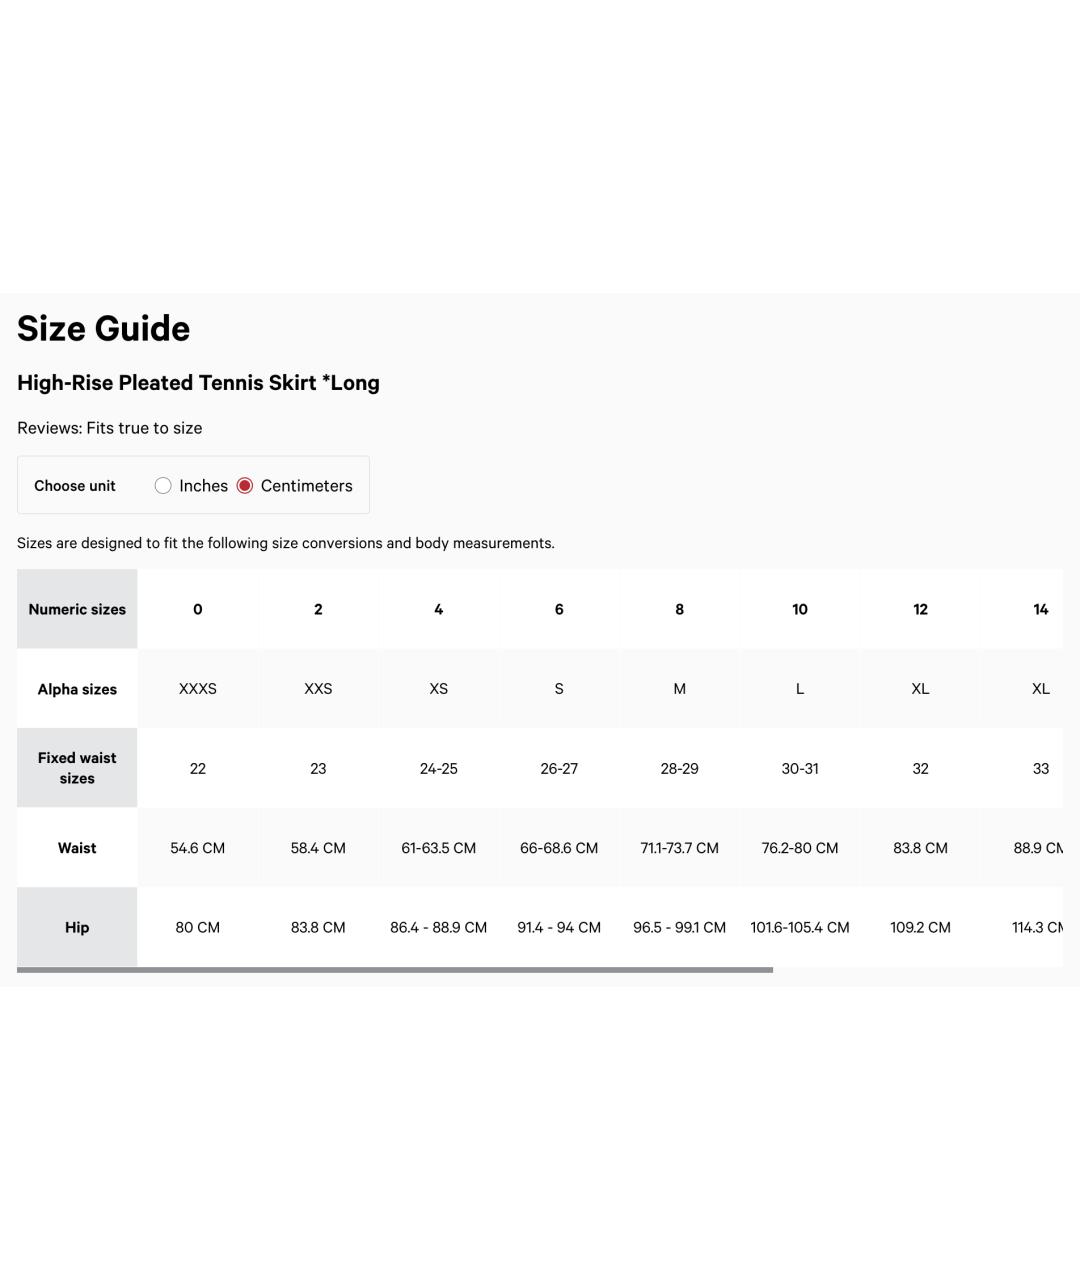Select the Centimeters radio button
This screenshot has height=1280, width=1080.
point(245,486)
